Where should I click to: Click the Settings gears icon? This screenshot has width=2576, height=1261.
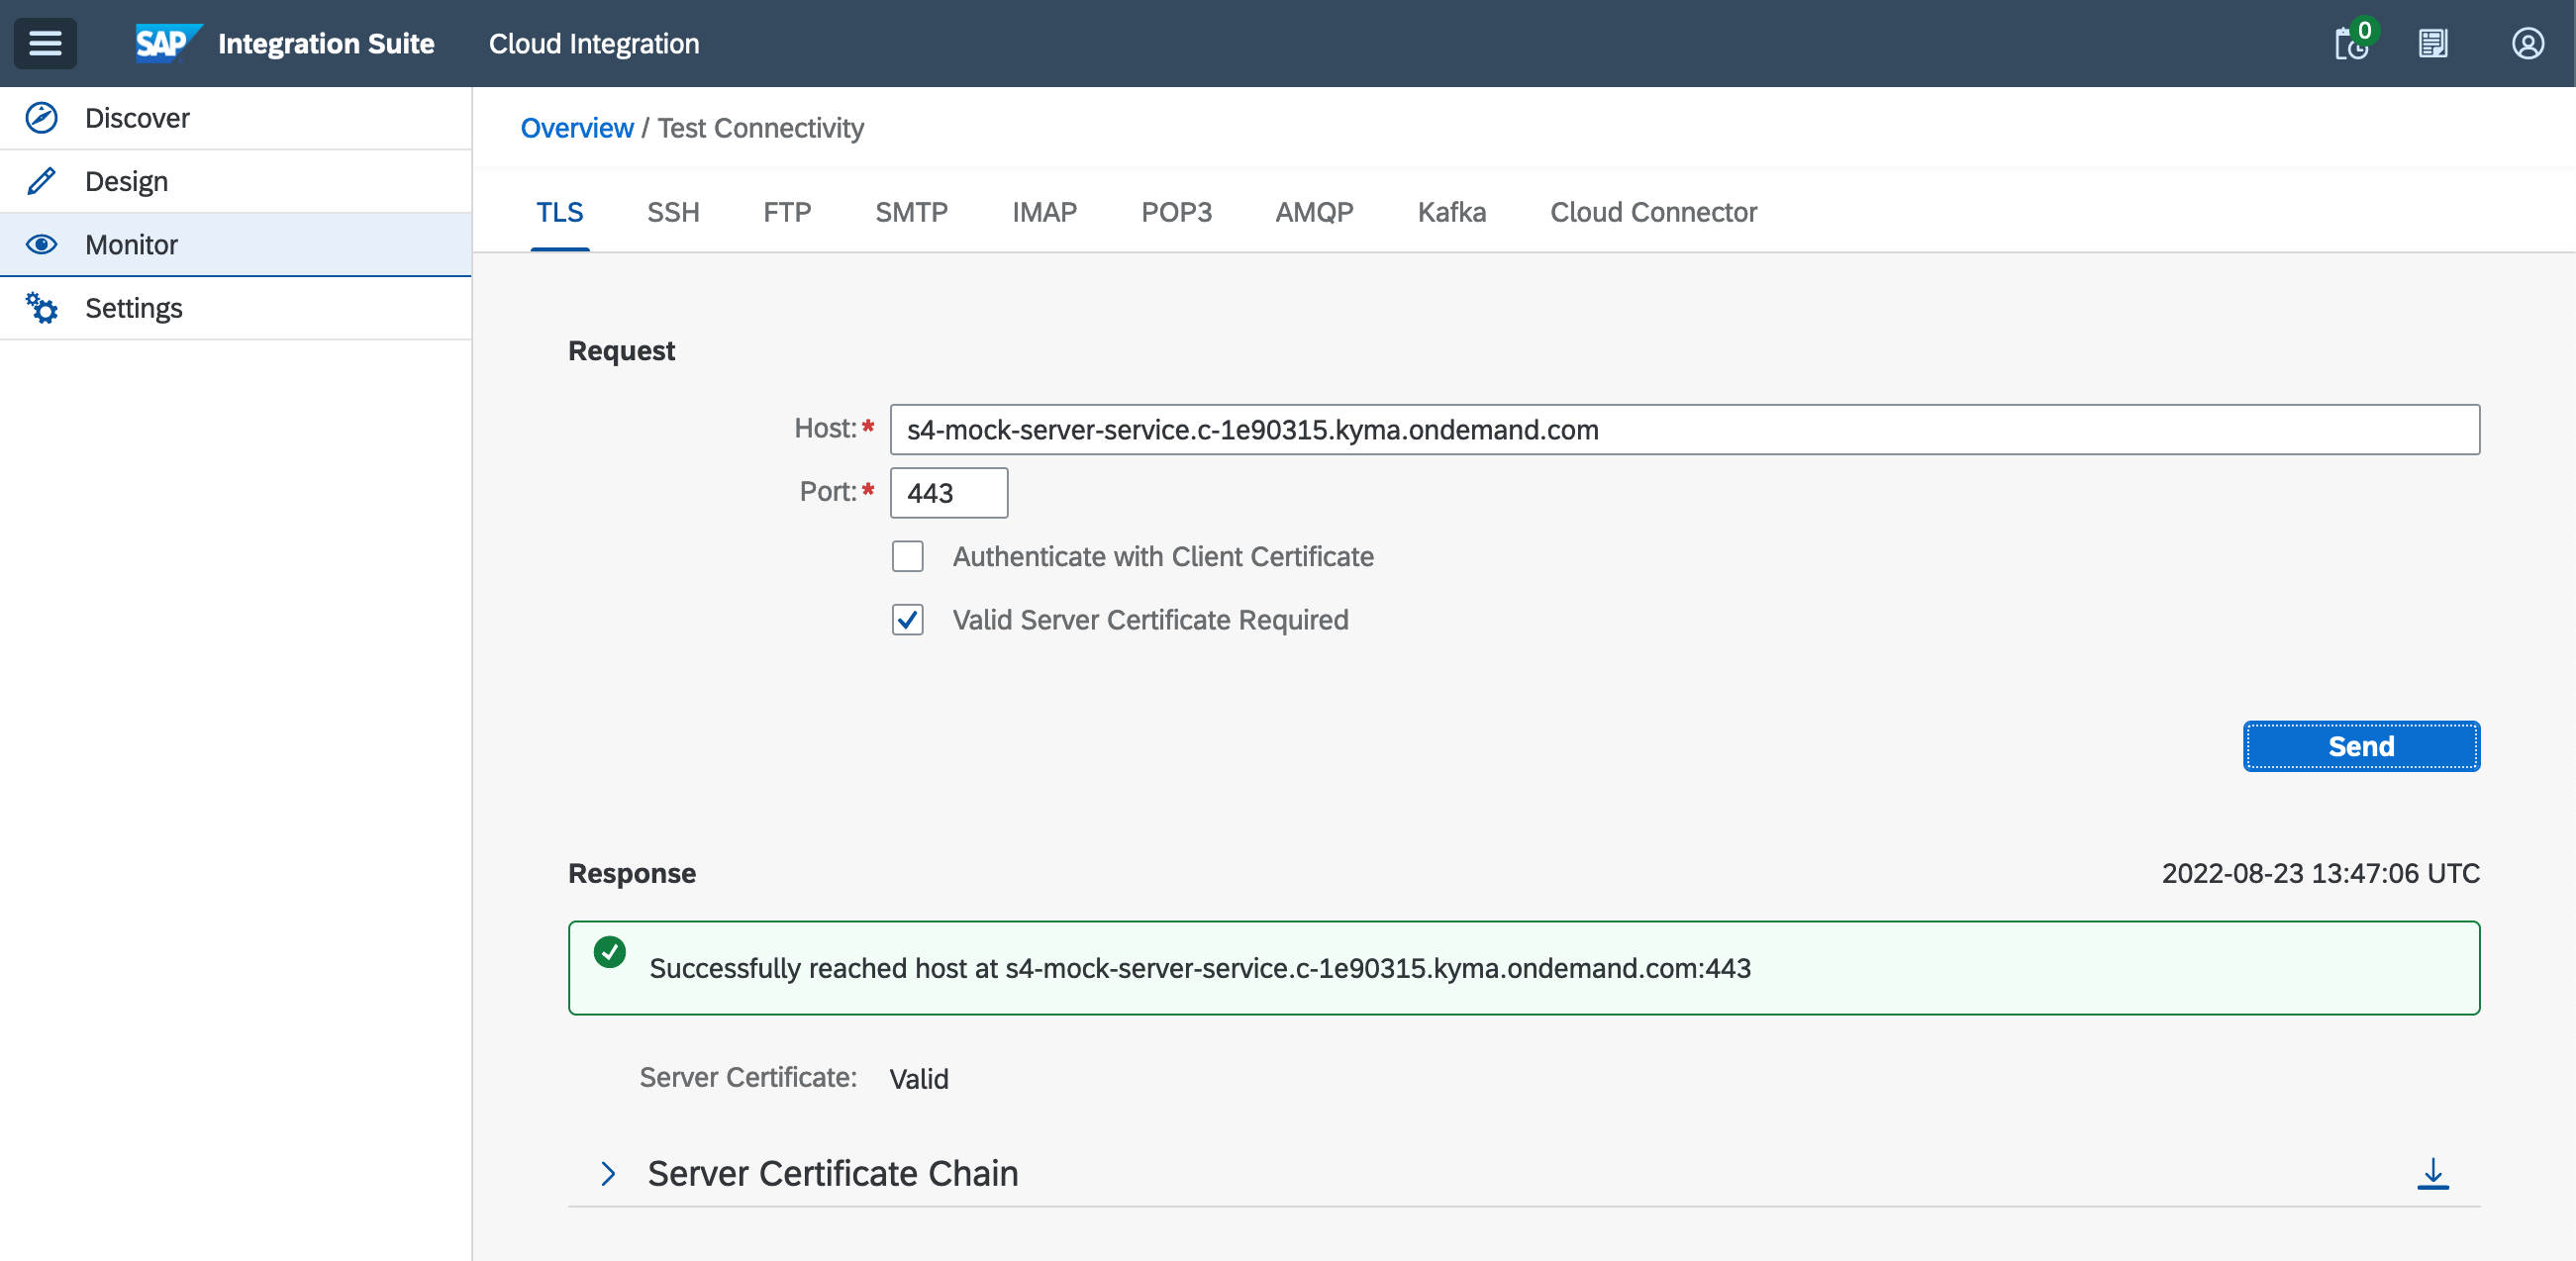[x=42, y=308]
